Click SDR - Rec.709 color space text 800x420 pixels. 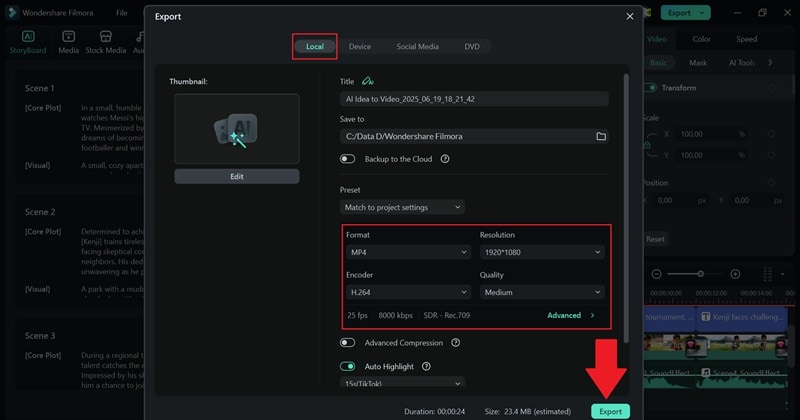tap(446, 315)
